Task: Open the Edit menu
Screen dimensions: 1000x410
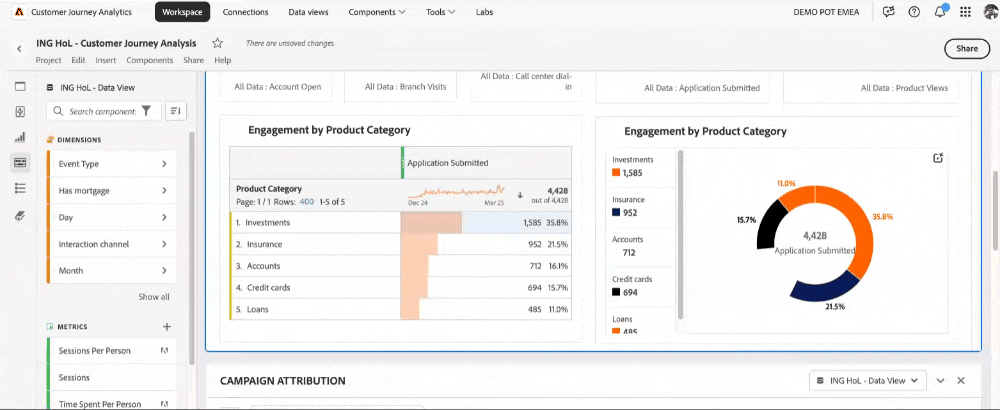Action: pos(78,60)
